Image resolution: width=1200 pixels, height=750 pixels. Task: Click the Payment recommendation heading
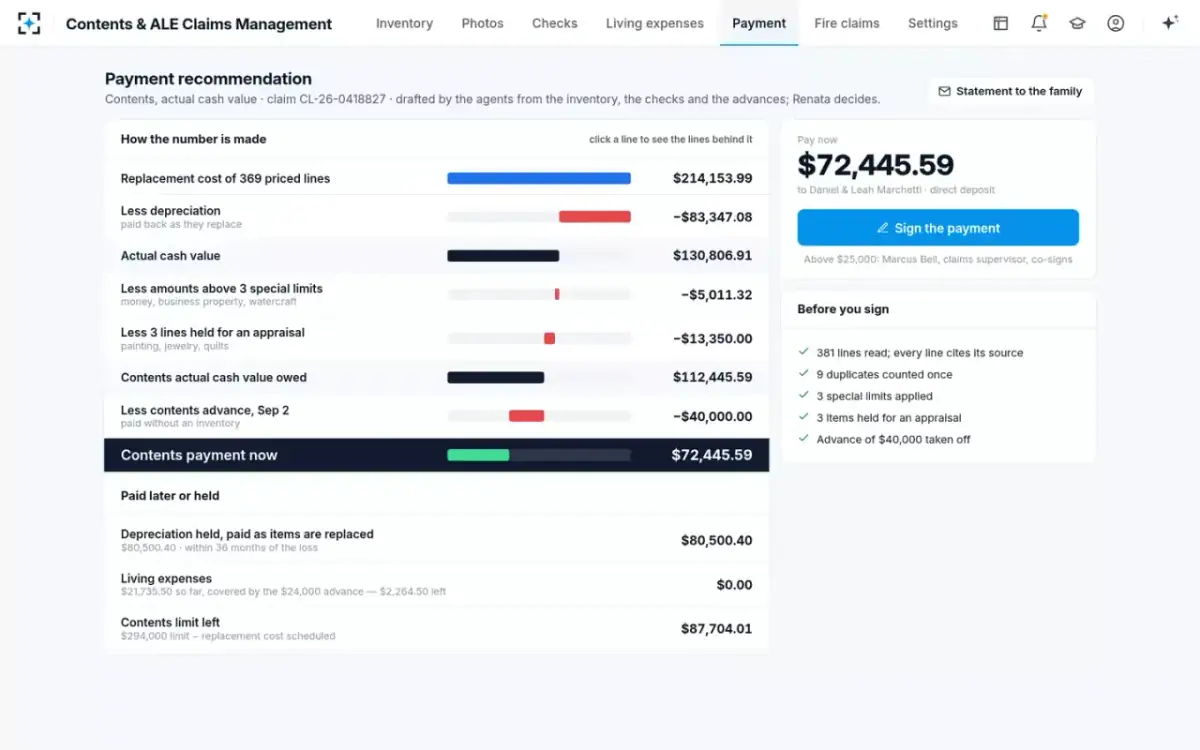pos(208,79)
